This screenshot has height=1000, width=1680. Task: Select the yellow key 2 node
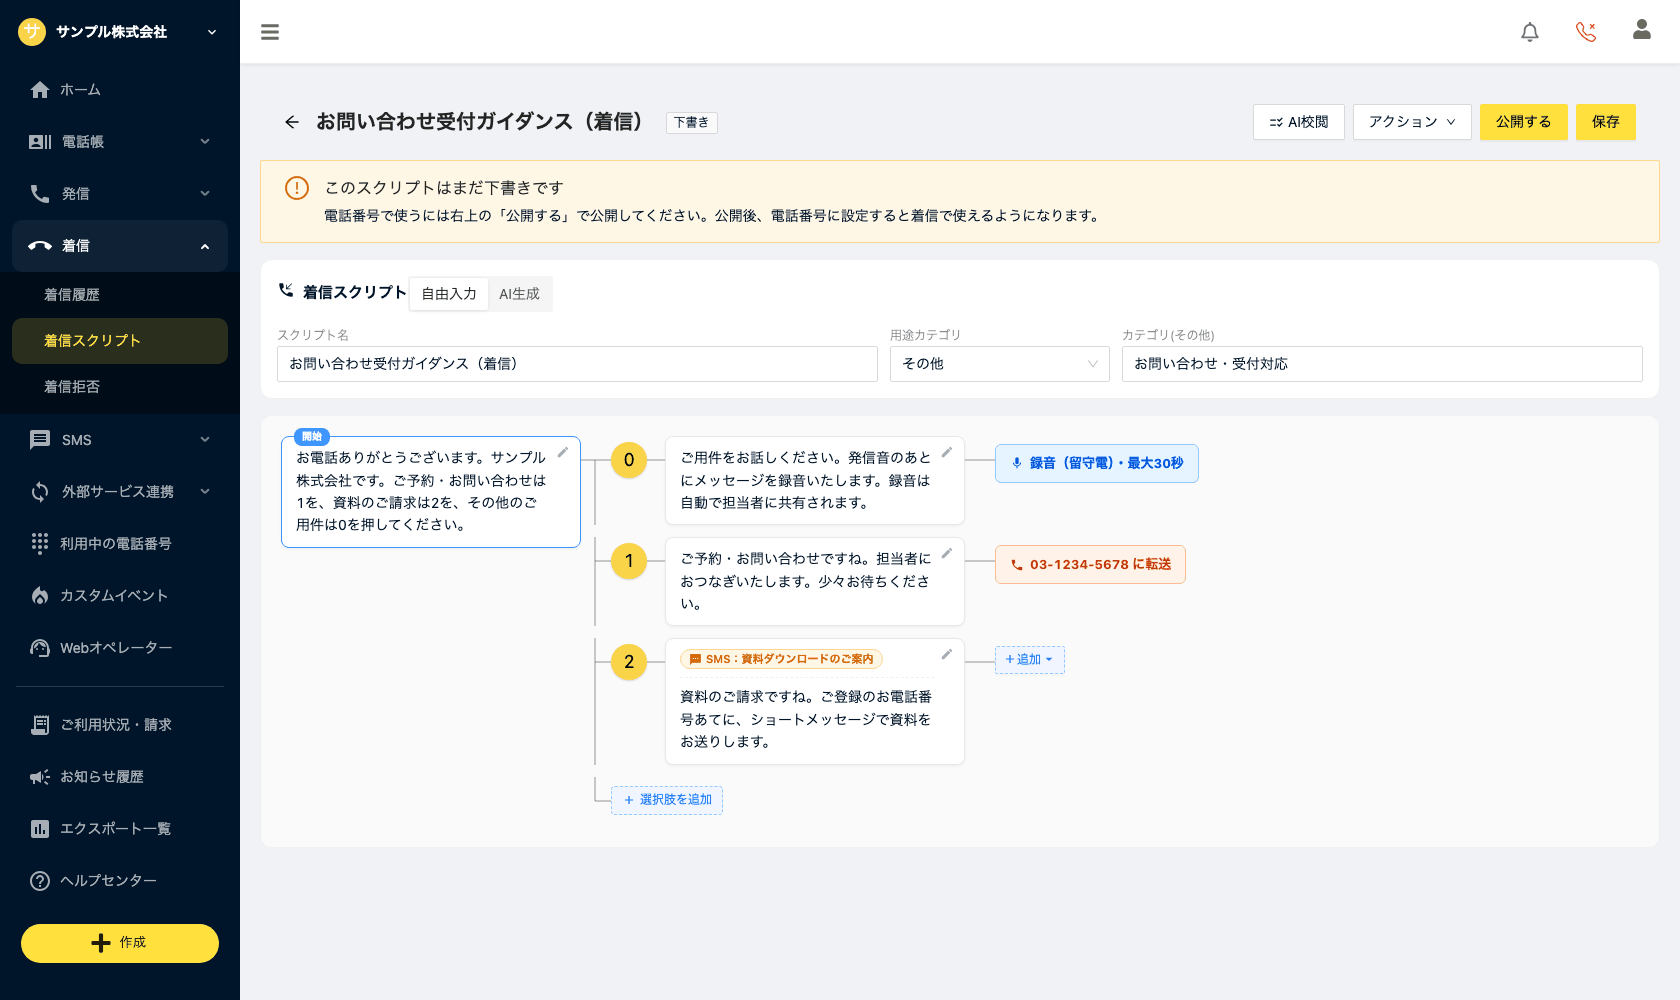[629, 662]
